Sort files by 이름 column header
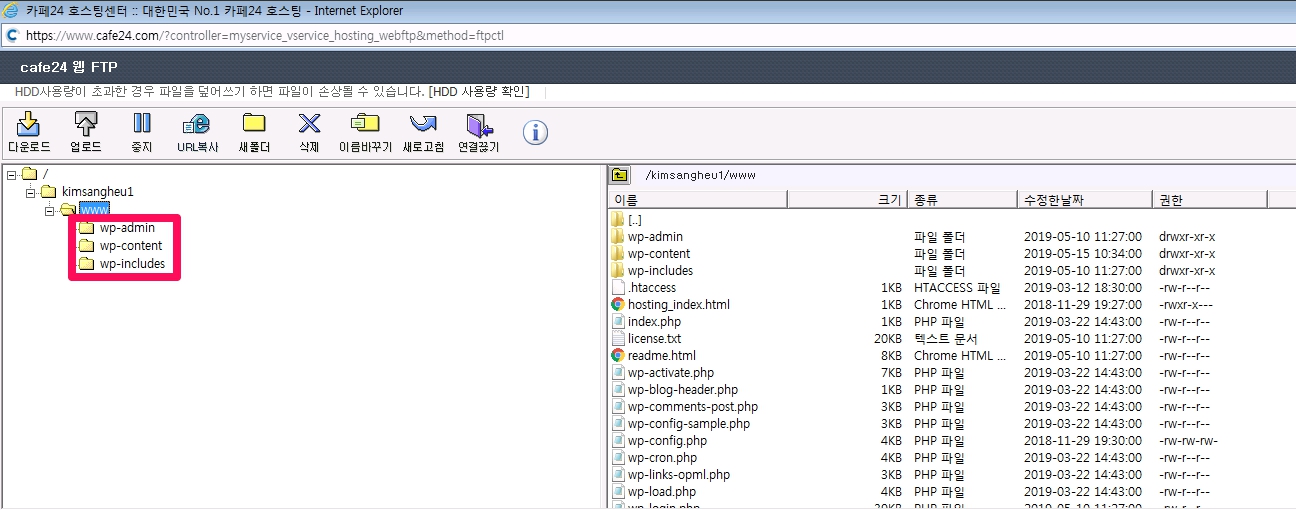 pos(697,200)
